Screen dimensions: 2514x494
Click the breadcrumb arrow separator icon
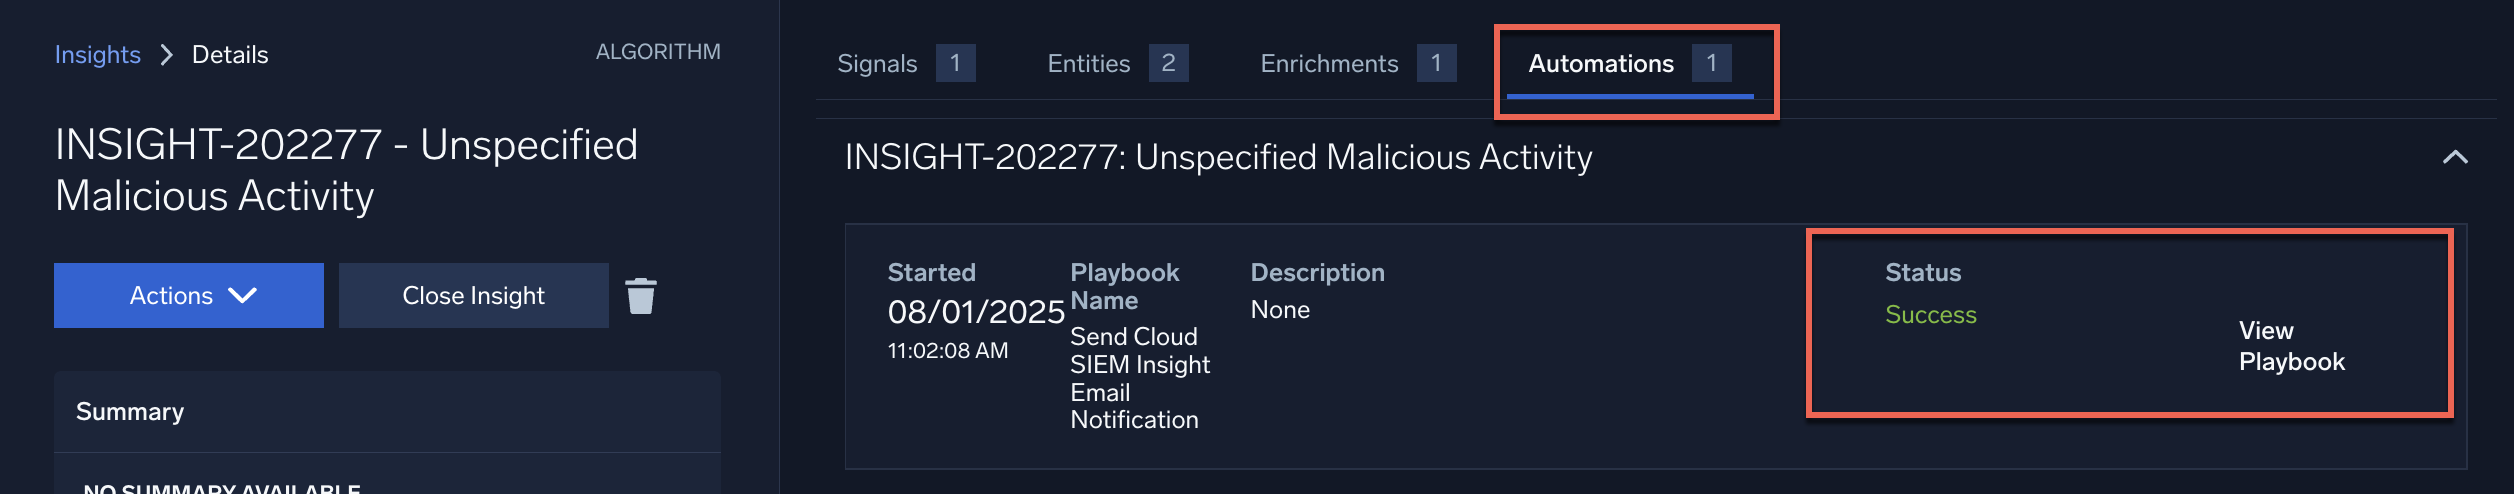coord(167,55)
